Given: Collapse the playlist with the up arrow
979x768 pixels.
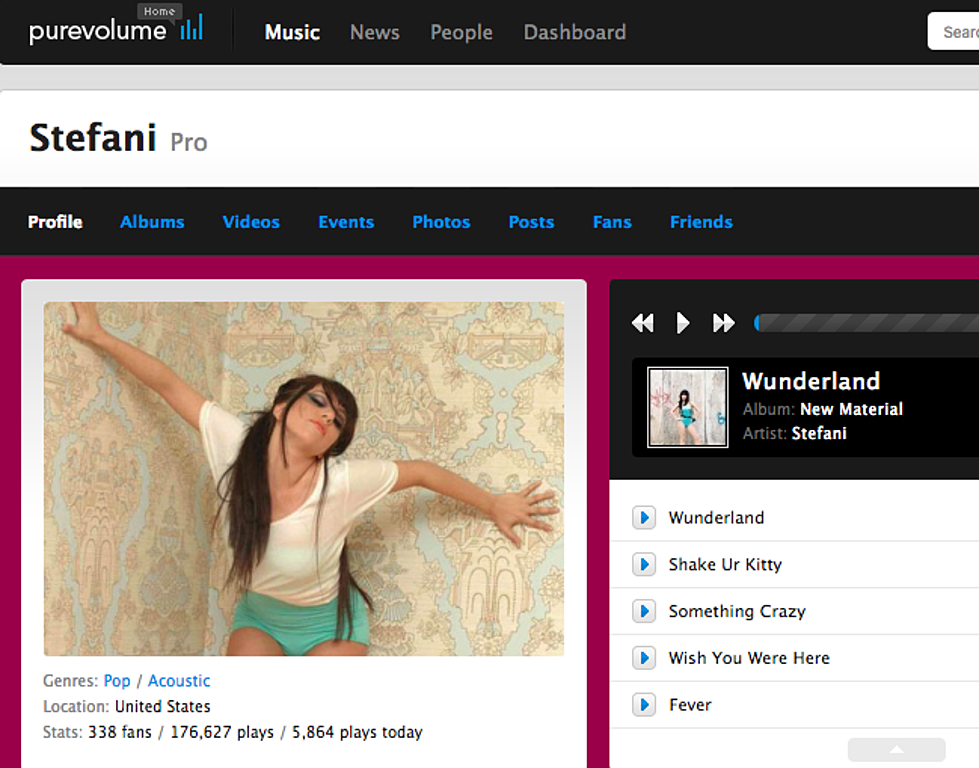Looking at the screenshot, I should pos(897,750).
